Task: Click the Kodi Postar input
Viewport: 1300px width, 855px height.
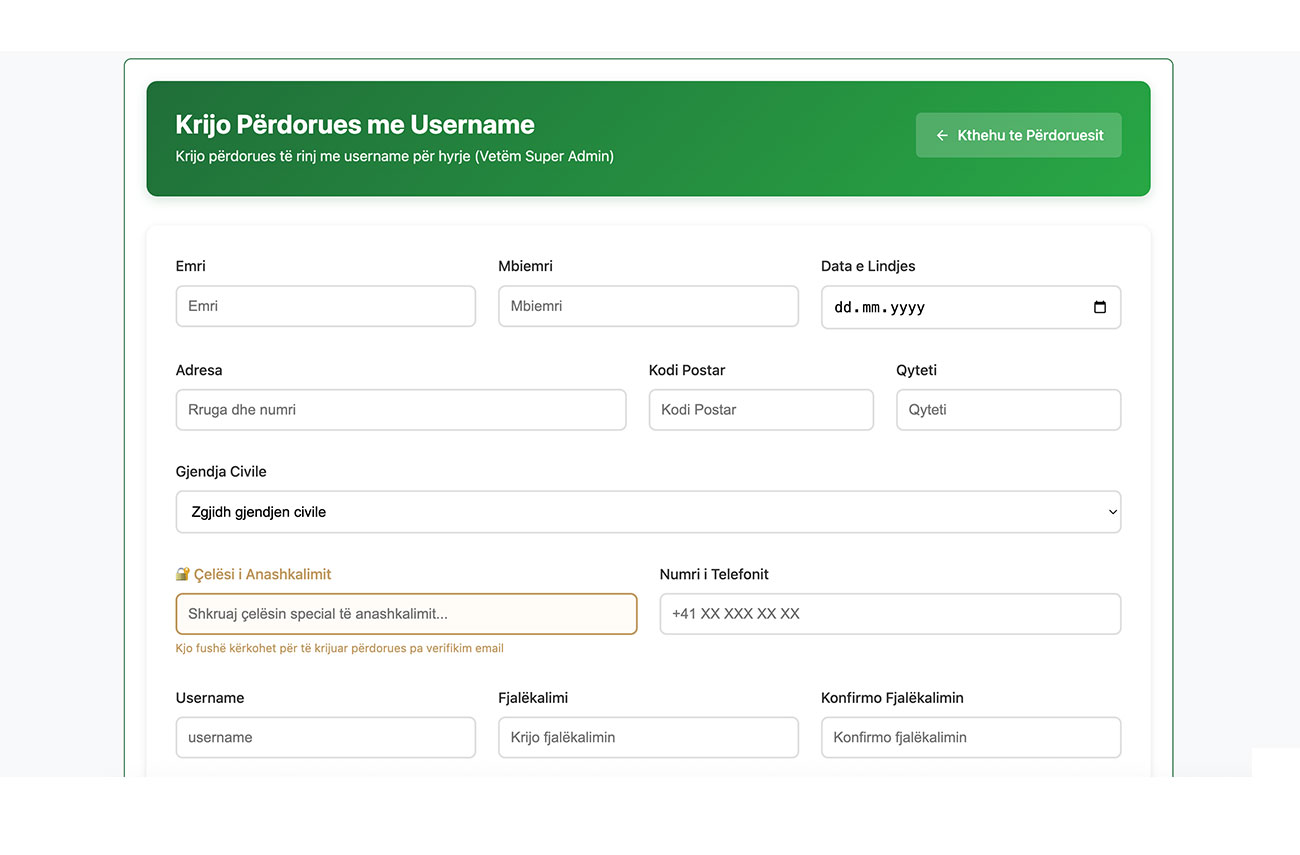Action: (x=760, y=410)
